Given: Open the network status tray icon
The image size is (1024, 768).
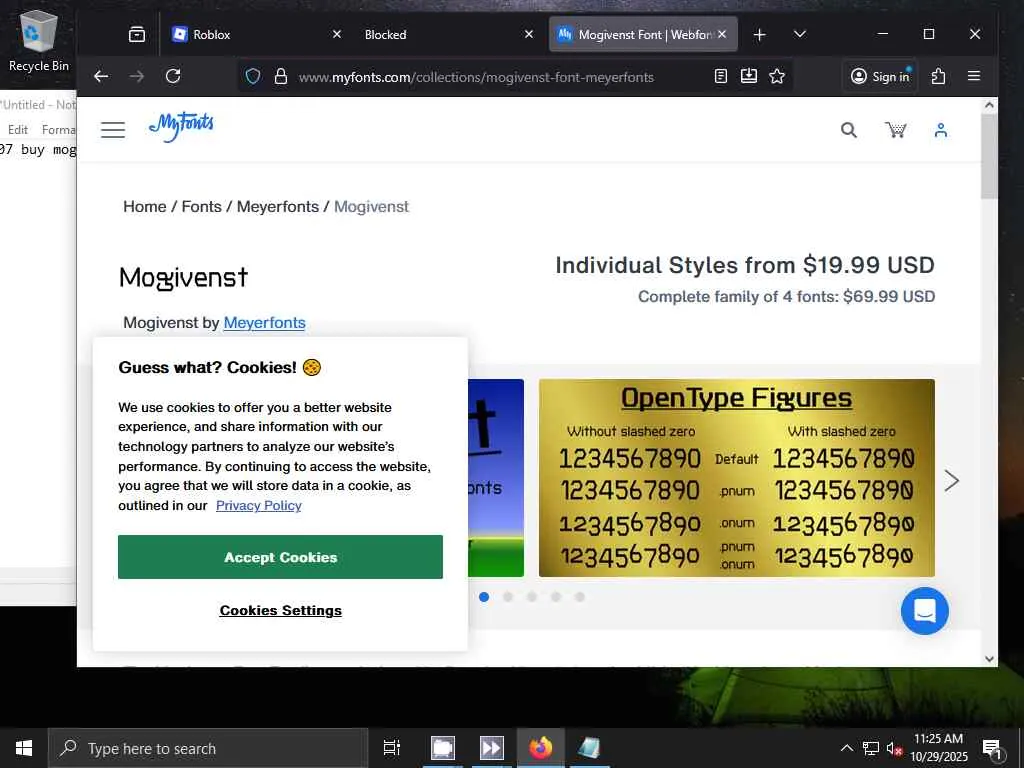Looking at the screenshot, I should click(x=871, y=748).
